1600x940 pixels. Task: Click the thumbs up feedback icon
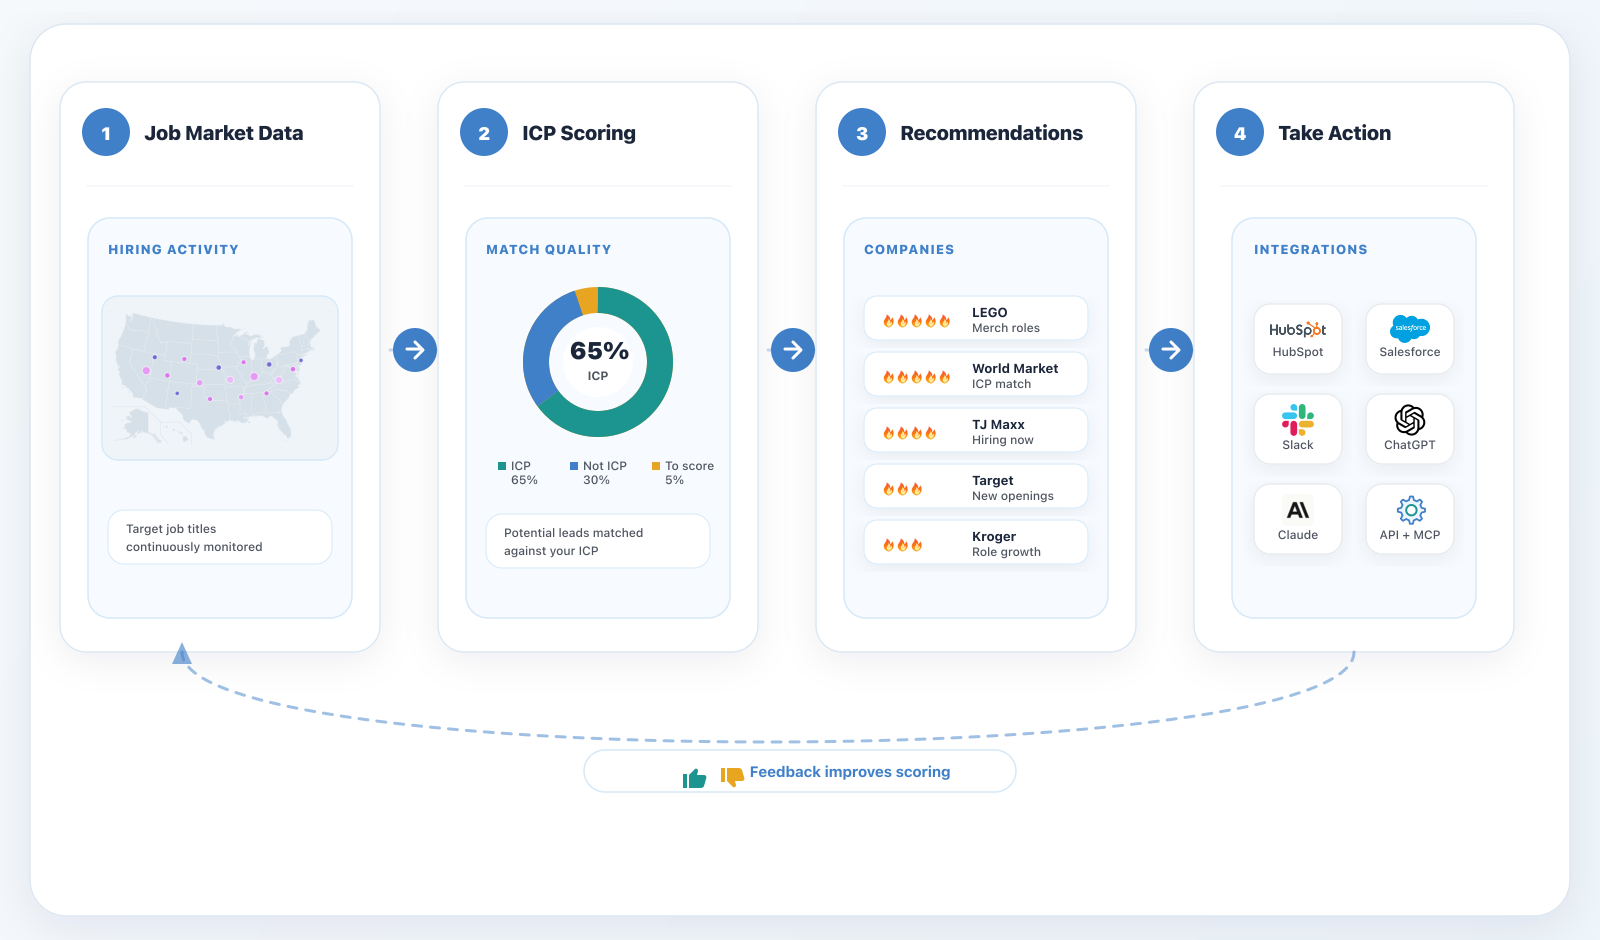(x=694, y=778)
